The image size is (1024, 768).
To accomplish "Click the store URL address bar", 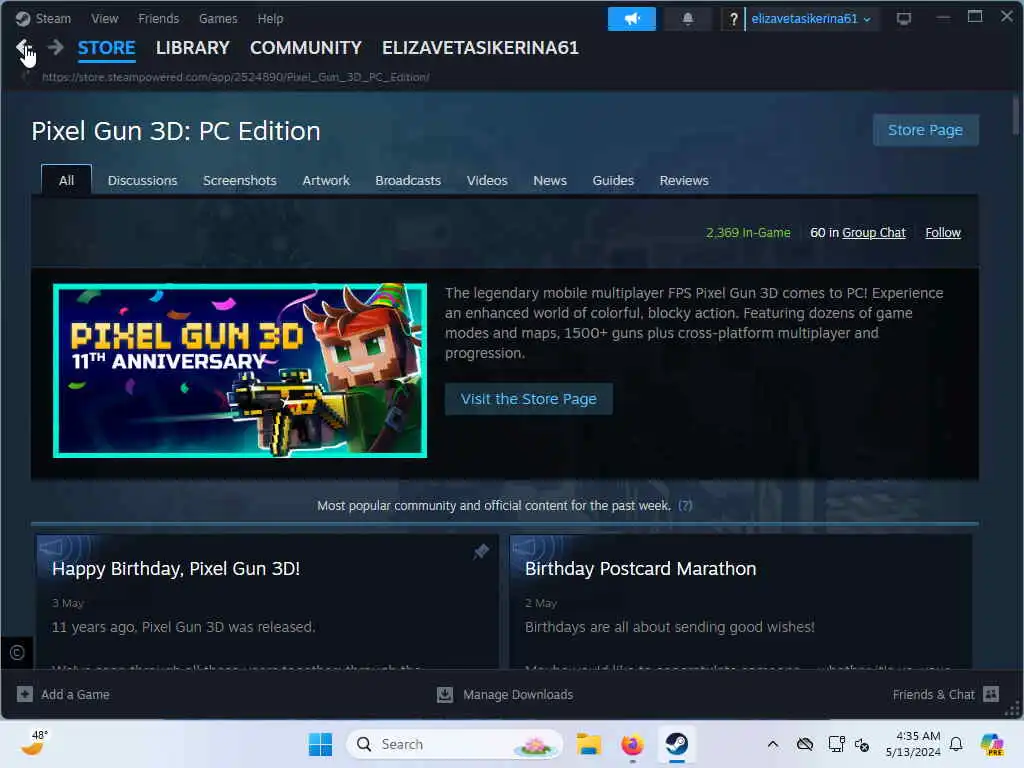I will pos(236,77).
